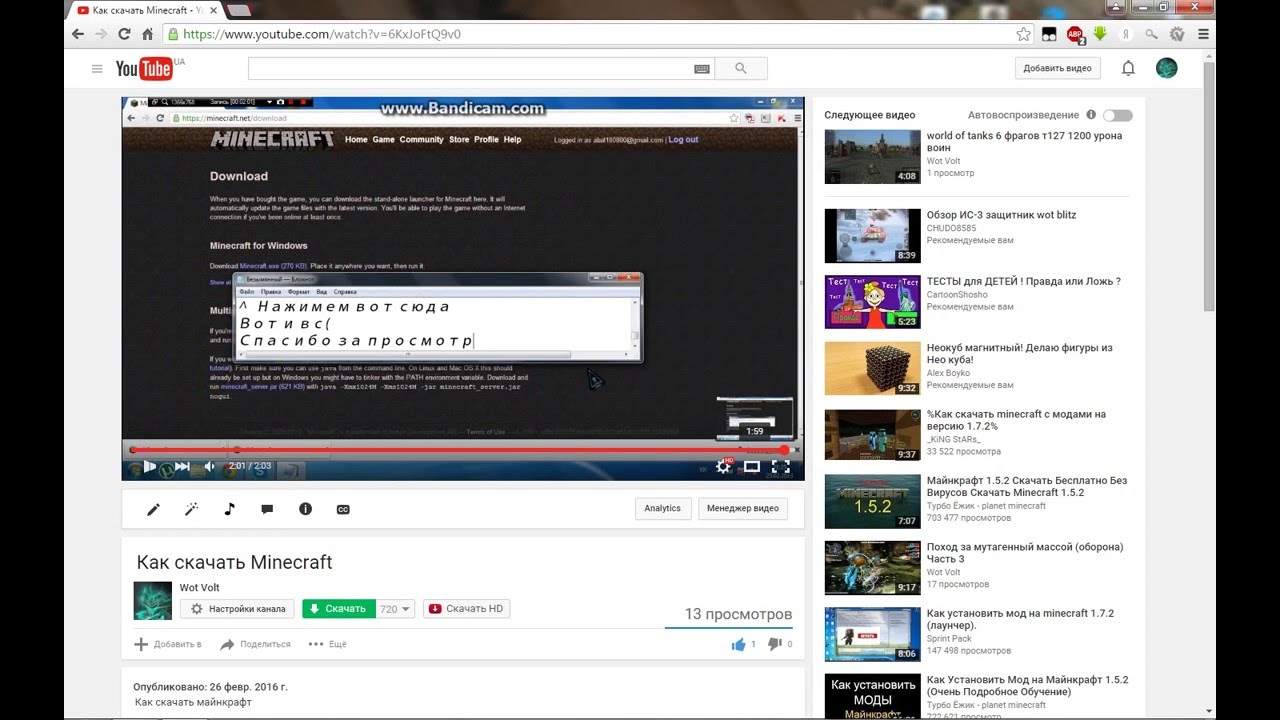Open Chrome main menu button
Viewport: 1280px width, 720px height.
(1203, 34)
